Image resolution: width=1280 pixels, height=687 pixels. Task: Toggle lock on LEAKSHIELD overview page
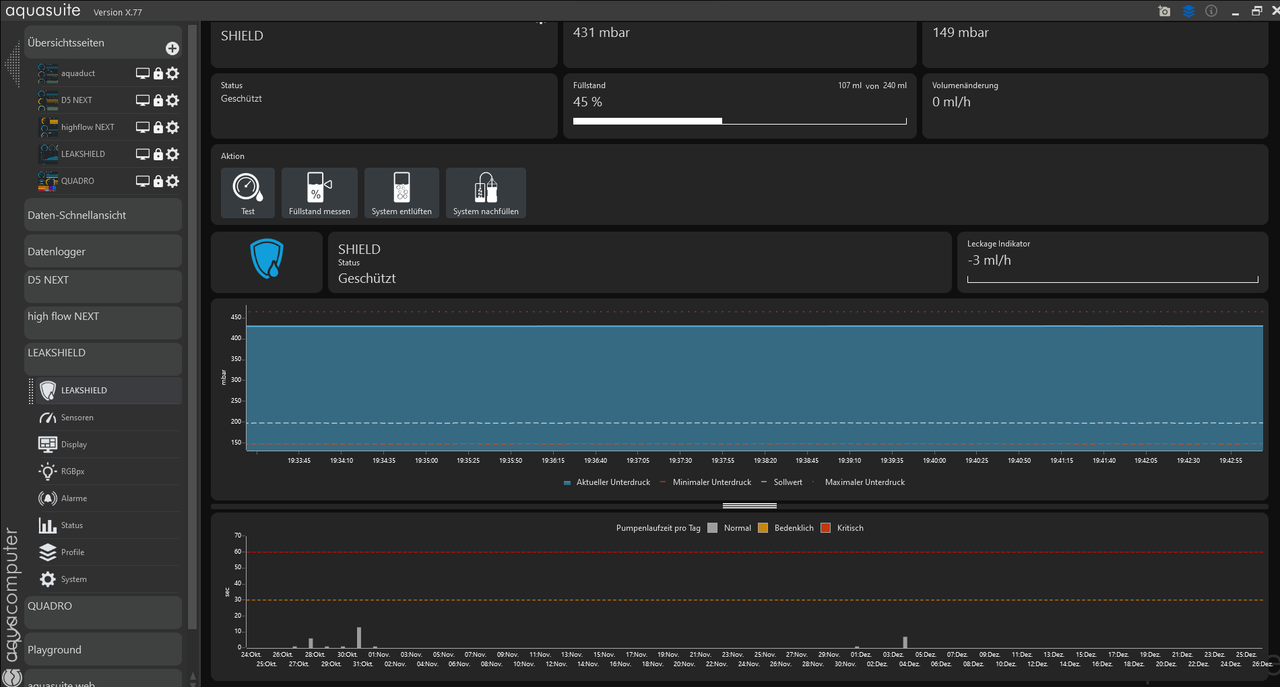[158, 154]
